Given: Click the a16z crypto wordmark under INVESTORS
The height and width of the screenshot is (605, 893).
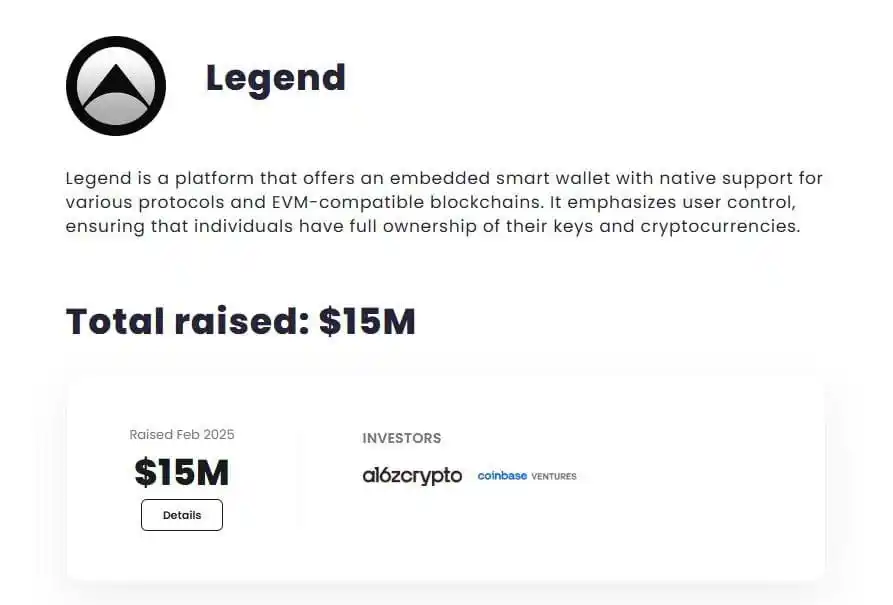Looking at the screenshot, I should click(412, 476).
